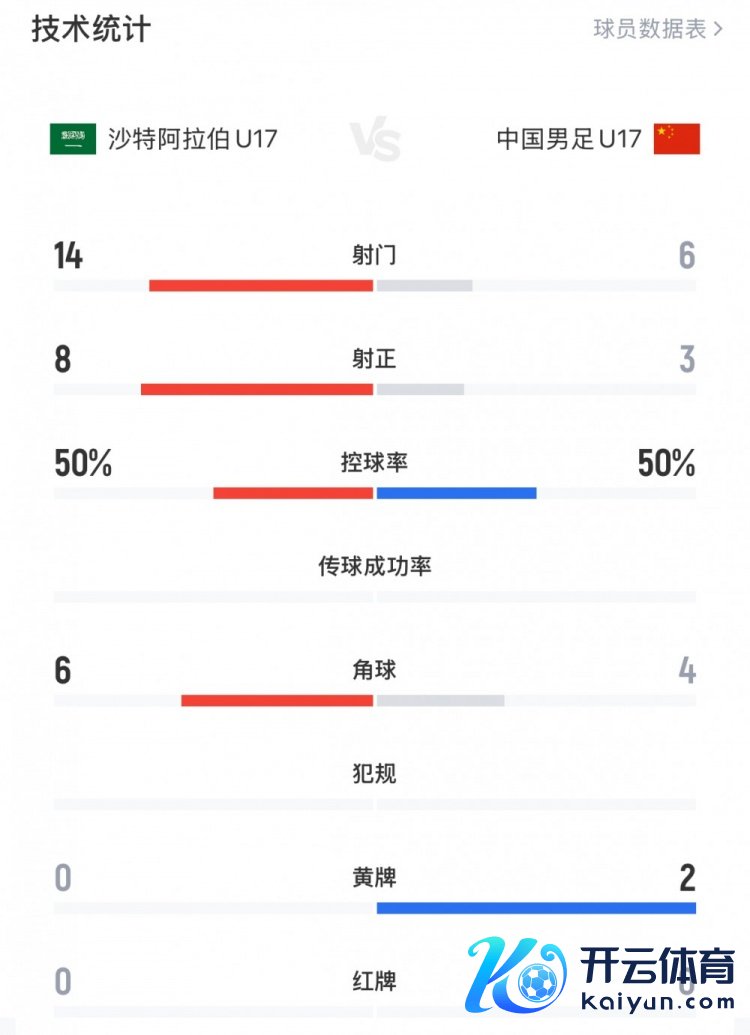Image resolution: width=750 pixels, height=1035 pixels.
Task: Click the 红牌 red card label
Action: (x=375, y=981)
